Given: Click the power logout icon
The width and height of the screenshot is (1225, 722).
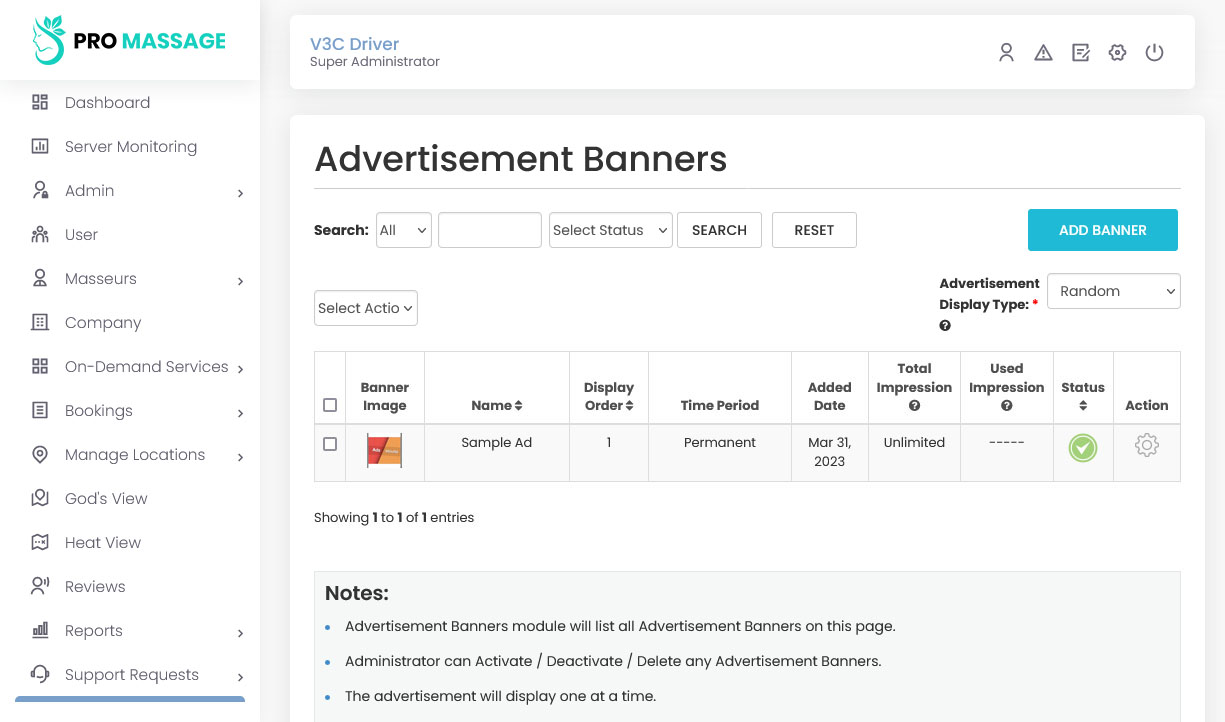Looking at the screenshot, I should click(x=1154, y=53).
